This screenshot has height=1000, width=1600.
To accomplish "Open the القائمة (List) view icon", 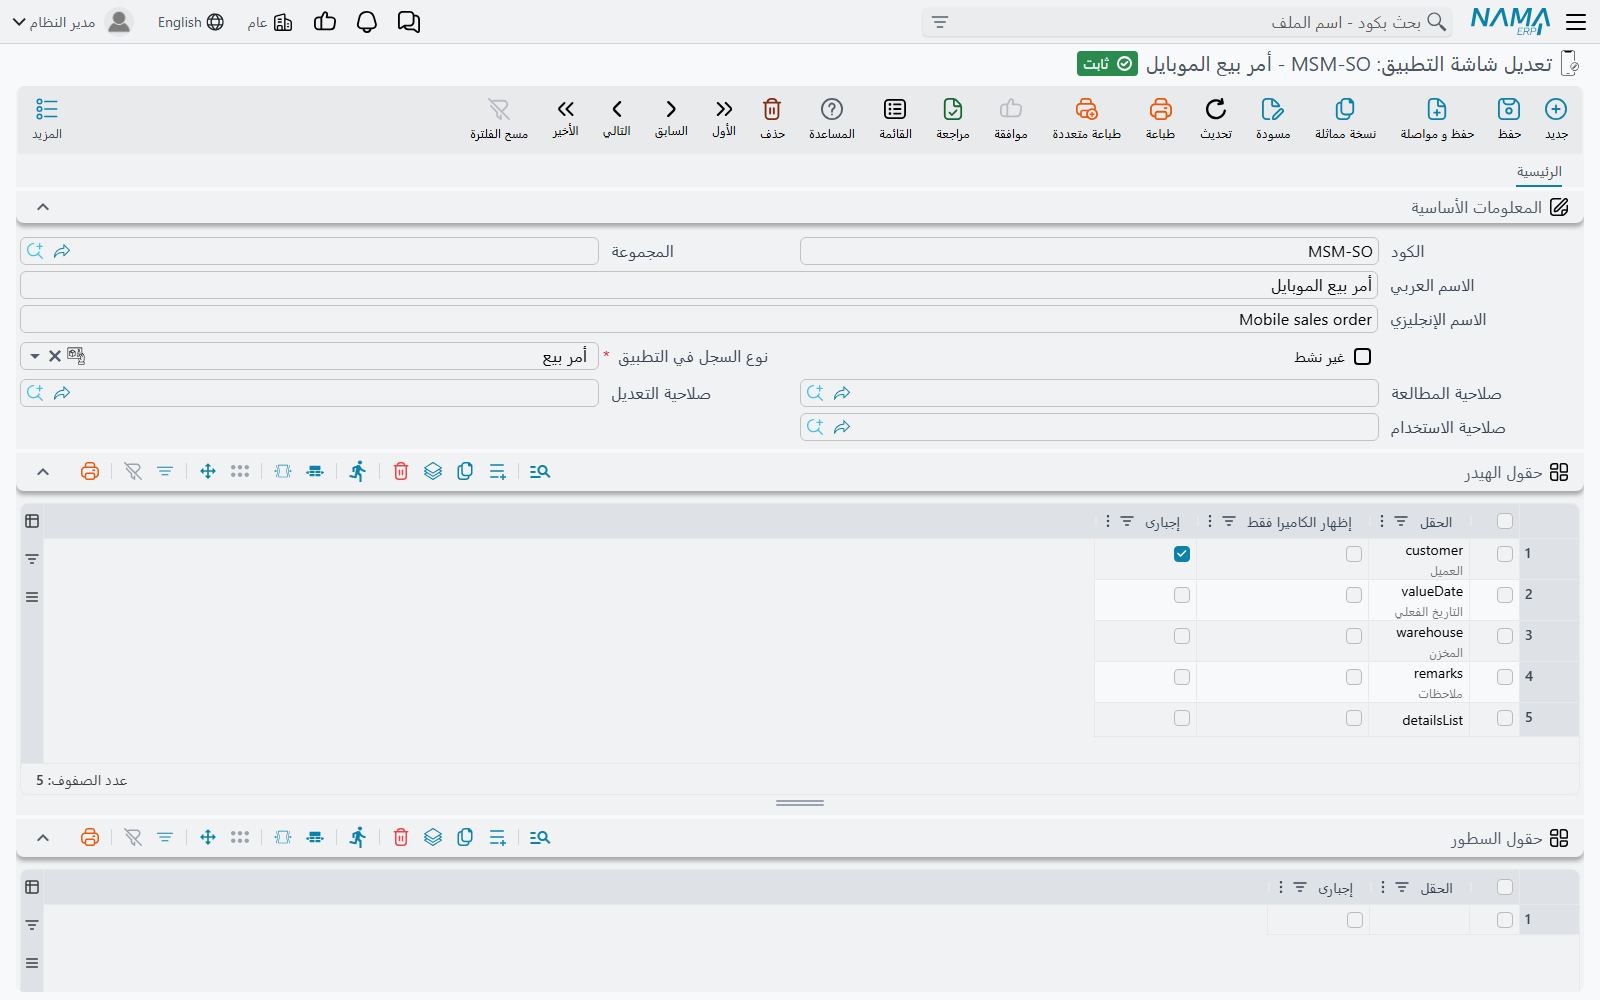I will point(895,109).
